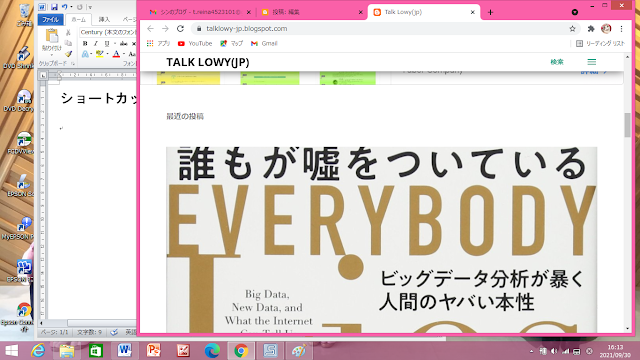
Task: Cut selection with the scissors icon
Action: click(68, 32)
